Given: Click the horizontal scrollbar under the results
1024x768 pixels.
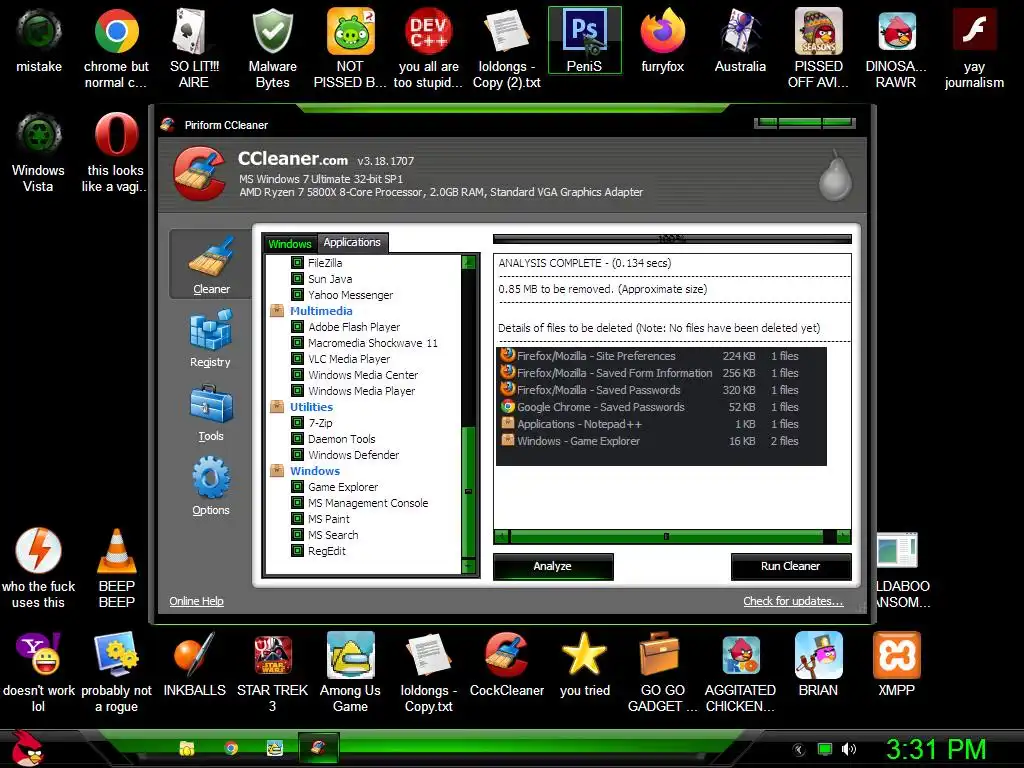Looking at the screenshot, I should coord(672,537).
